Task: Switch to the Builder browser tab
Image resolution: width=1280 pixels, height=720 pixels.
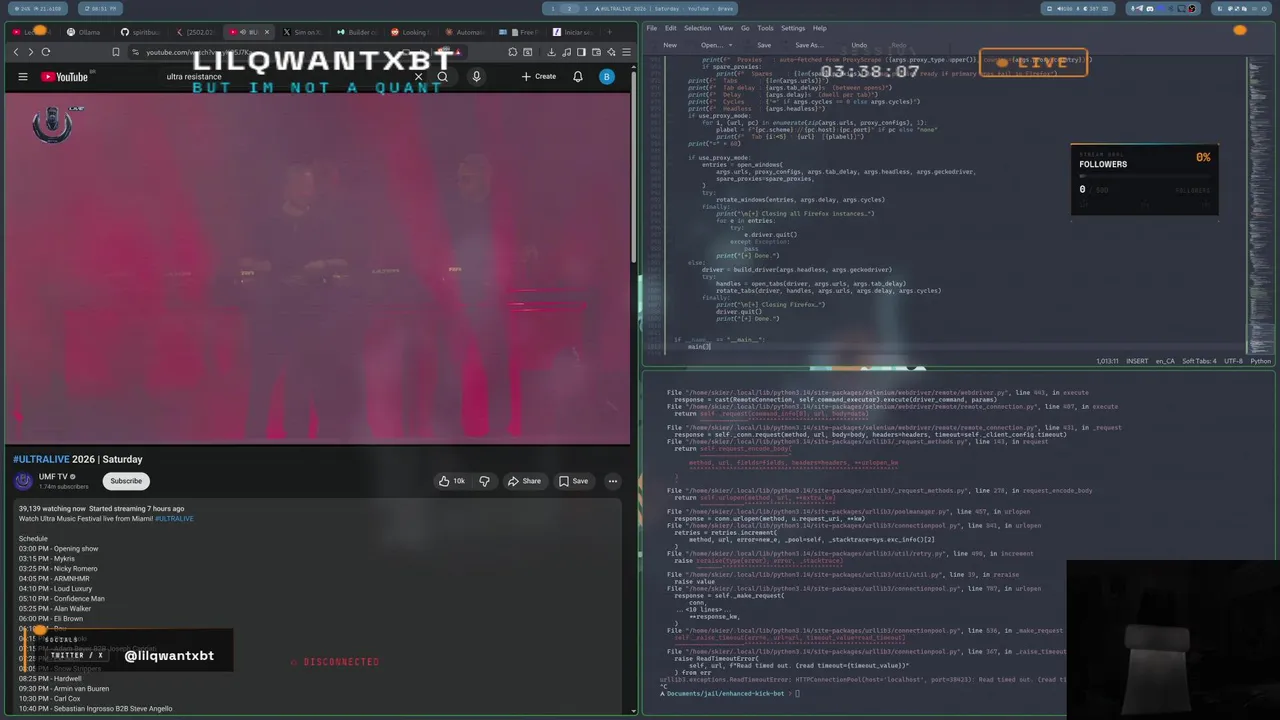Action: (356, 32)
